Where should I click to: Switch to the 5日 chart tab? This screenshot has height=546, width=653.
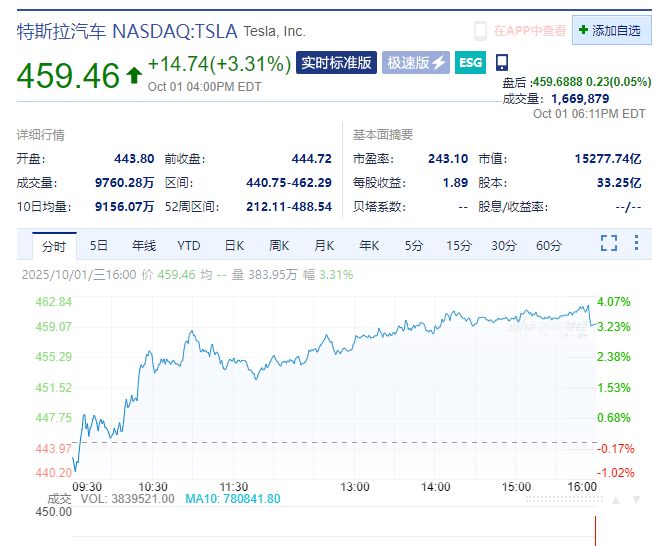coord(98,246)
